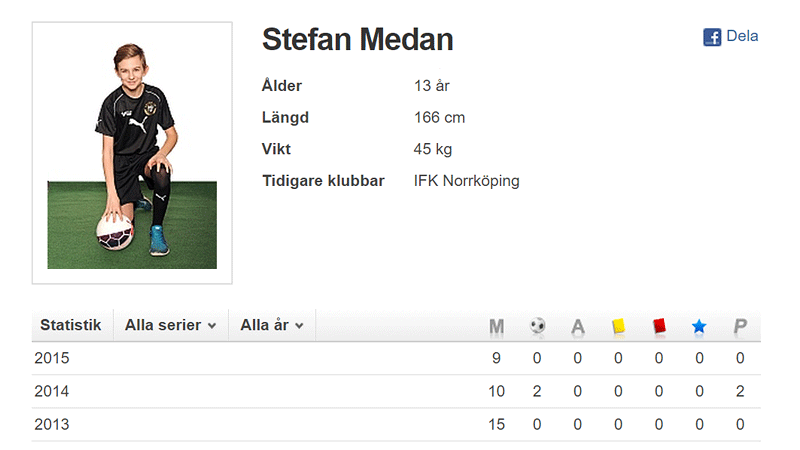The height and width of the screenshot is (450, 800).
Task: Click the 2013 matches value of 15
Action: (496, 424)
